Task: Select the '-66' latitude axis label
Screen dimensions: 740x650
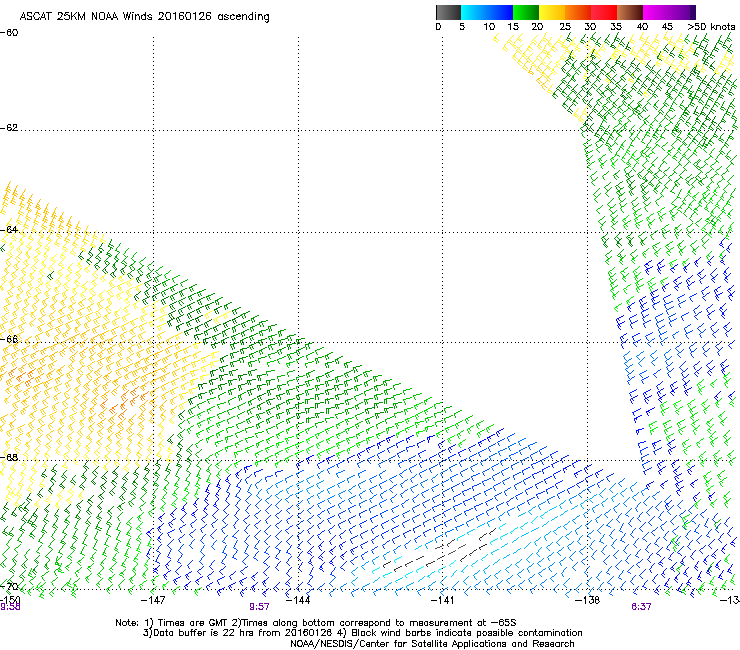Action: point(9,339)
